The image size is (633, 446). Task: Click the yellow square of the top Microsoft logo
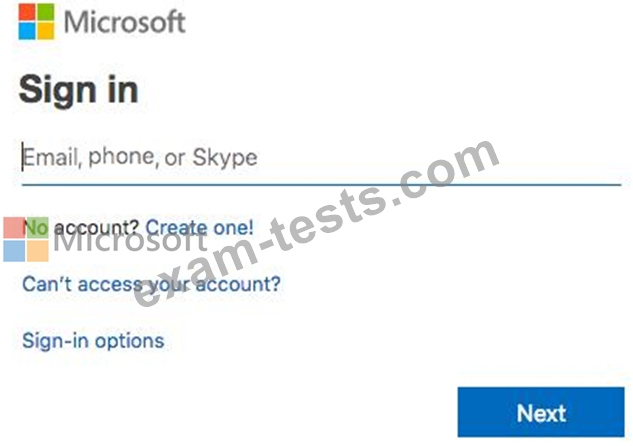pos(46,31)
